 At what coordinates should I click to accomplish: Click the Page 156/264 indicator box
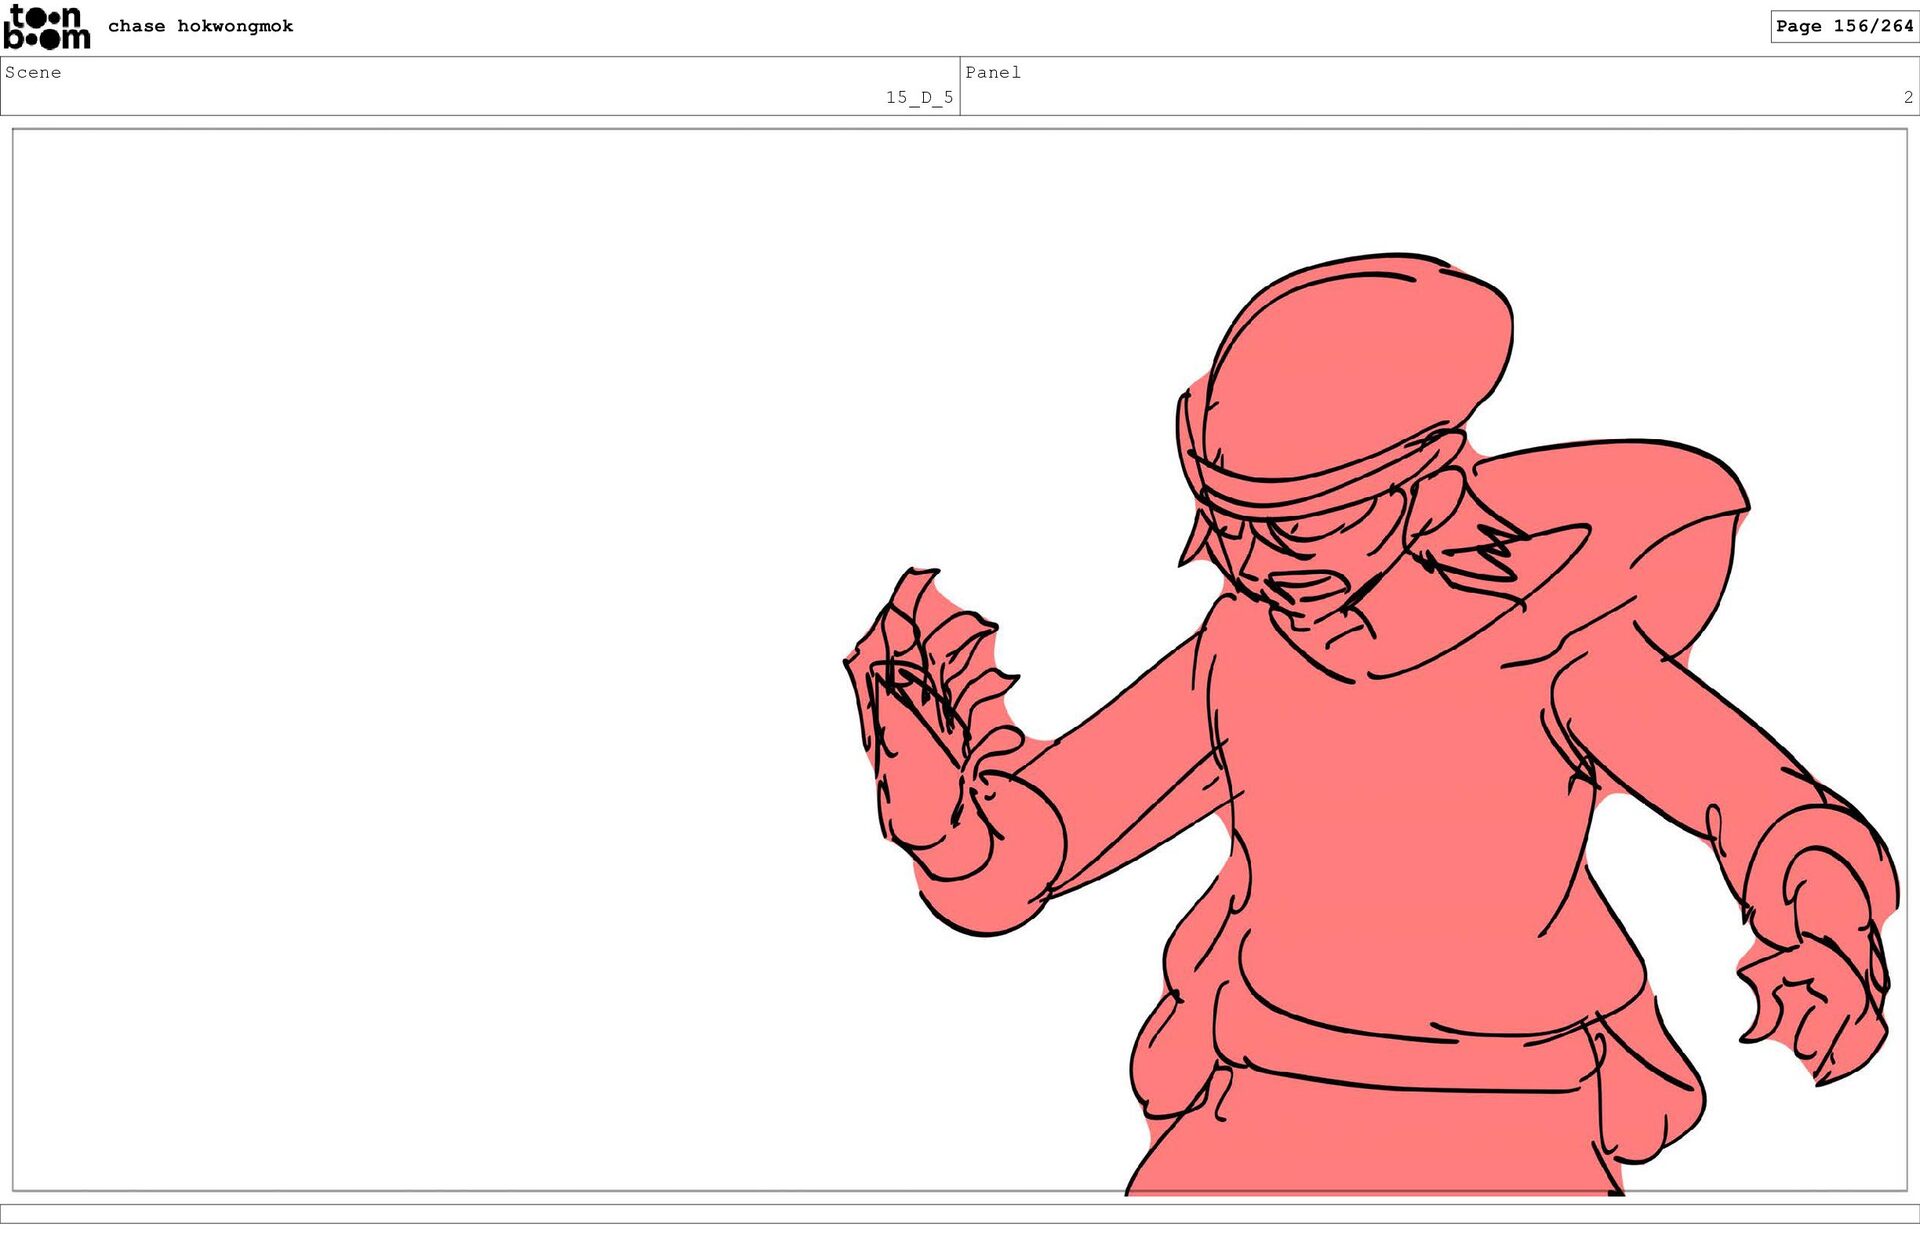pyautogui.click(x=1843, y=26)
